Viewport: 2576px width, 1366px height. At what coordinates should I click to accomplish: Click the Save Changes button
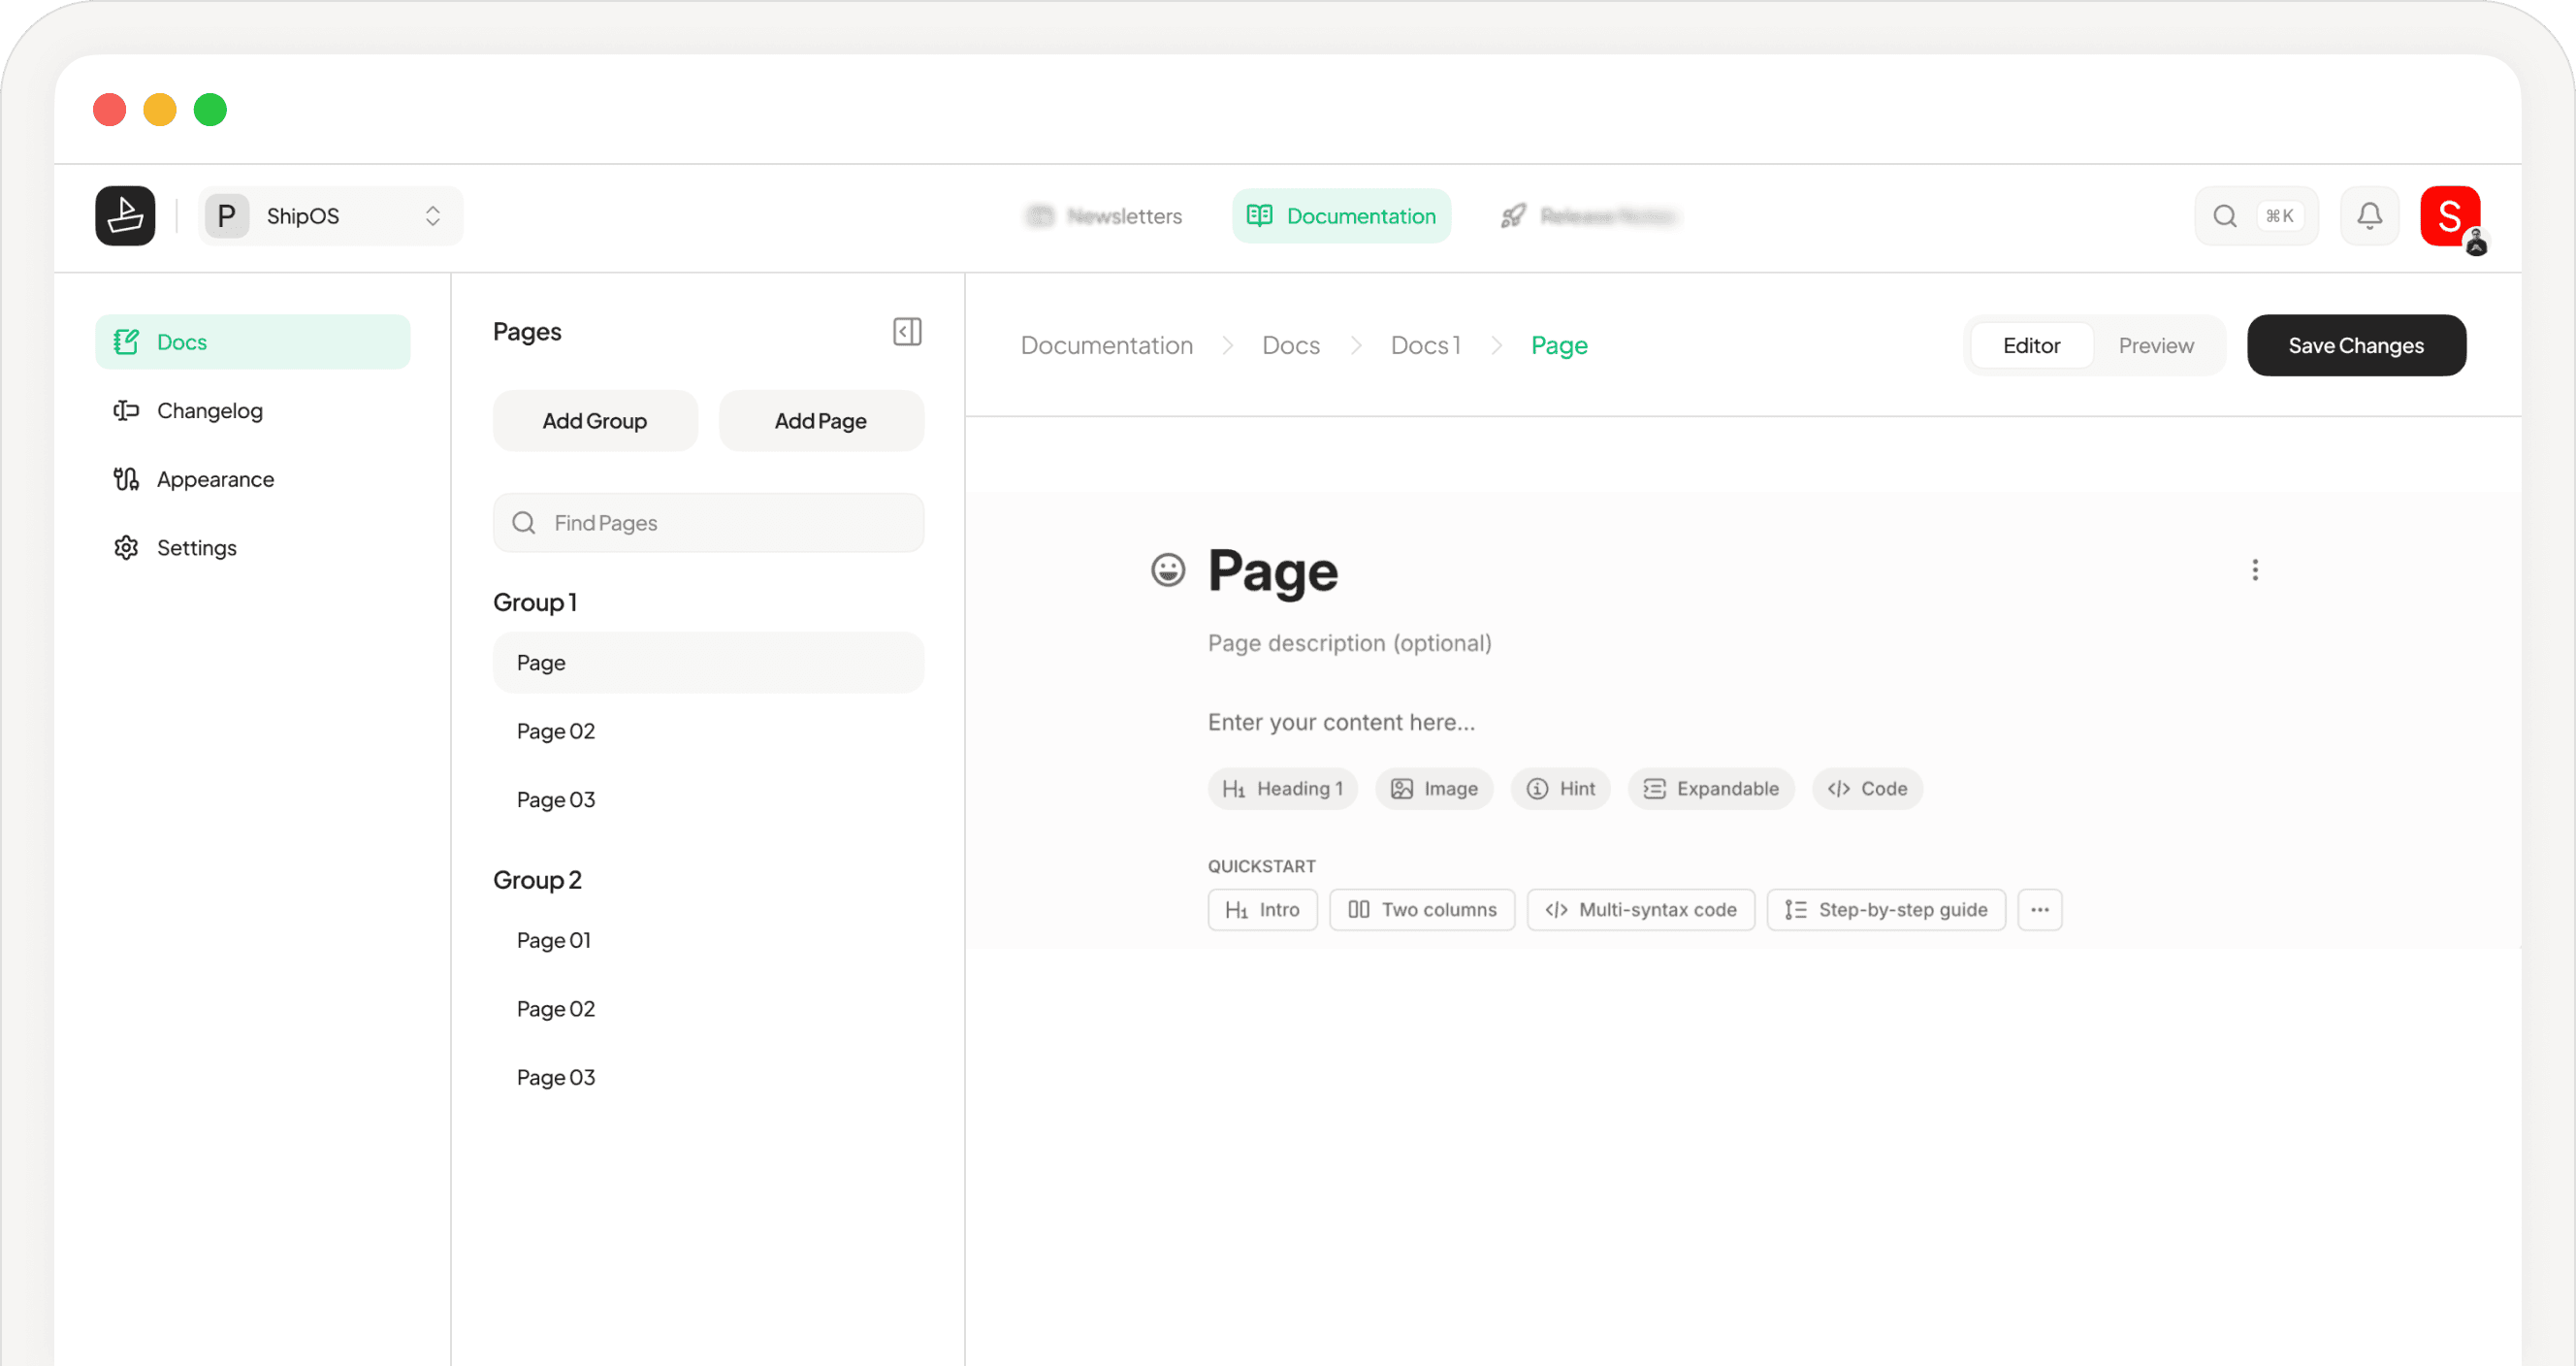pos(2356,345)
